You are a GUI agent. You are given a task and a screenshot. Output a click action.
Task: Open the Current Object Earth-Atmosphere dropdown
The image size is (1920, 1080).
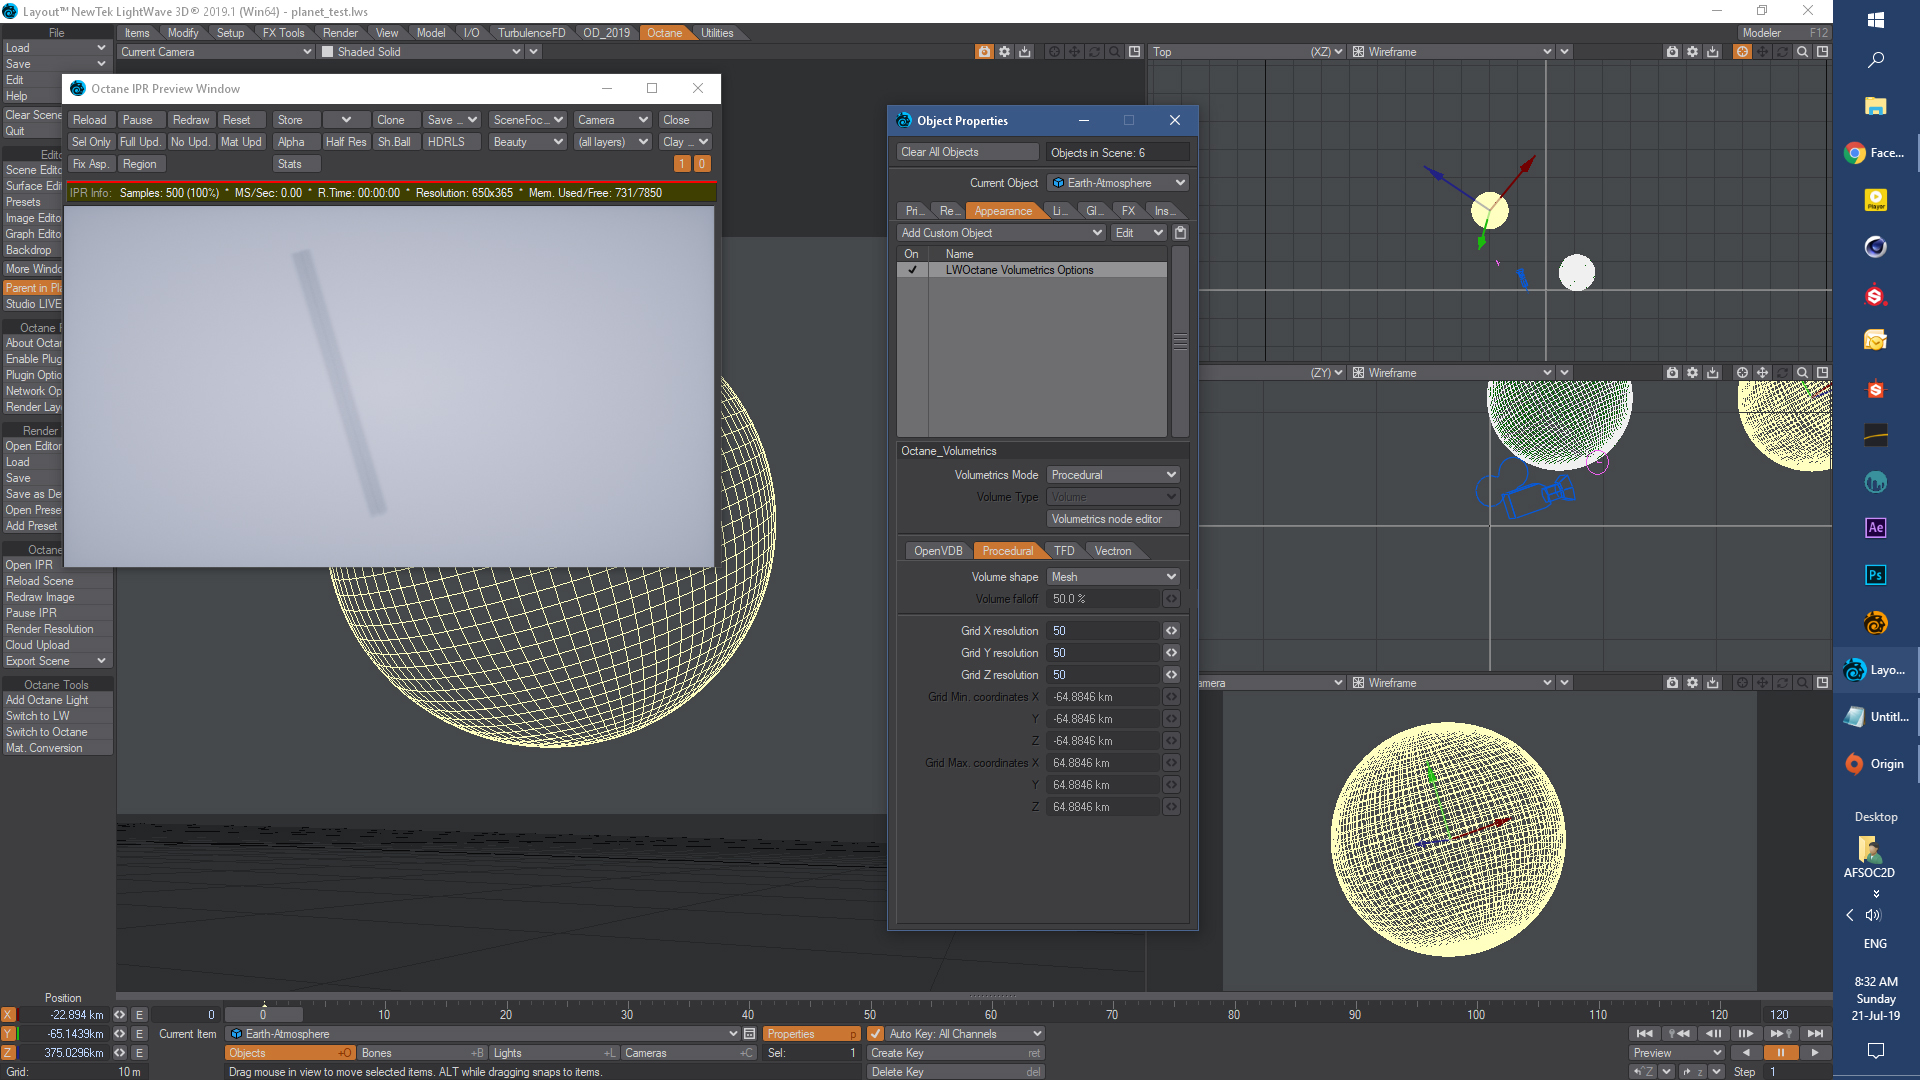coord(1118,182)
